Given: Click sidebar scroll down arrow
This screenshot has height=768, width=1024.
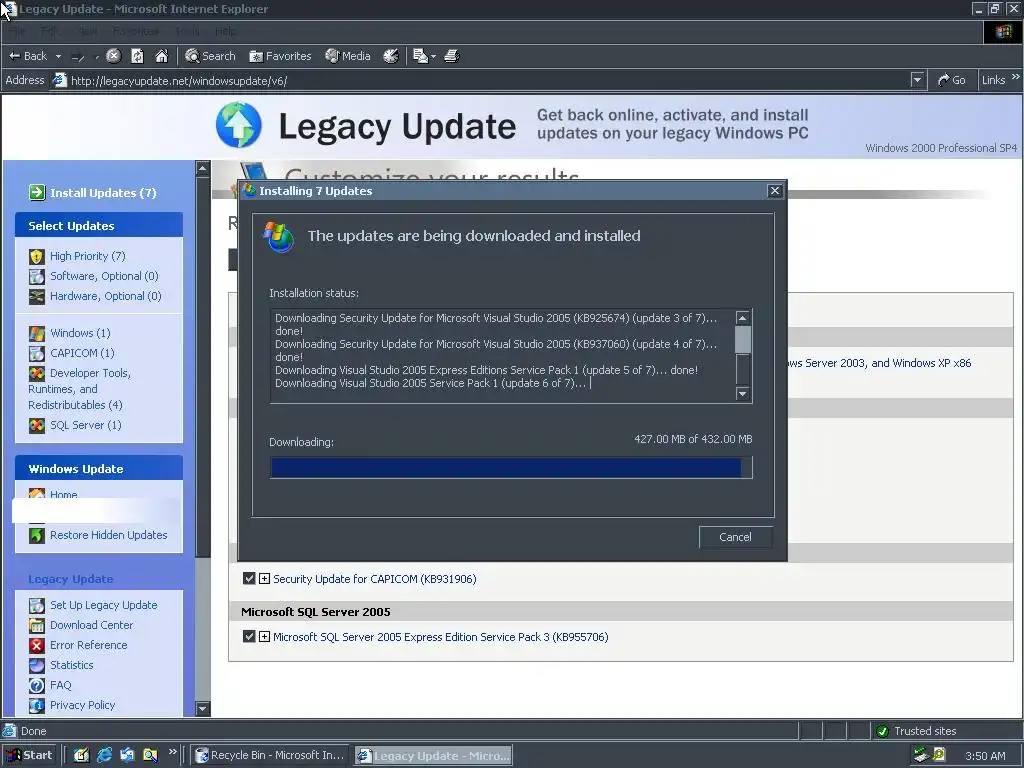Looking at the screenshot, I should (203, 709).
